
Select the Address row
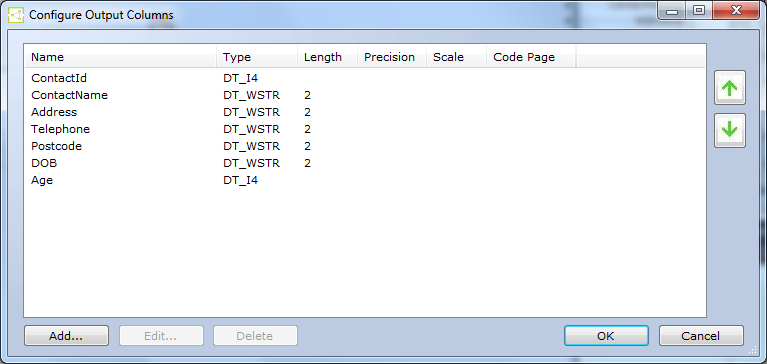(x=364, y=112)
